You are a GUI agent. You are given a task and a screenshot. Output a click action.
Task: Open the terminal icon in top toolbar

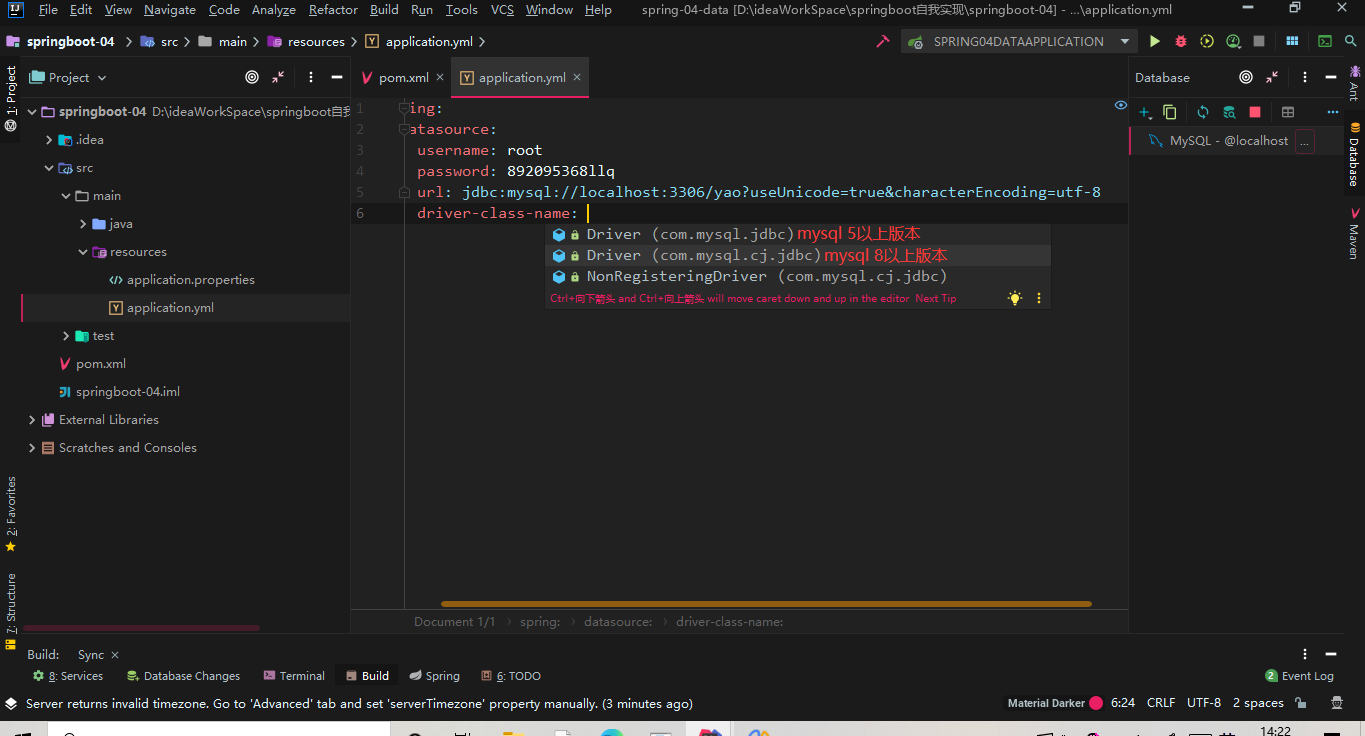click(1325, 41)
